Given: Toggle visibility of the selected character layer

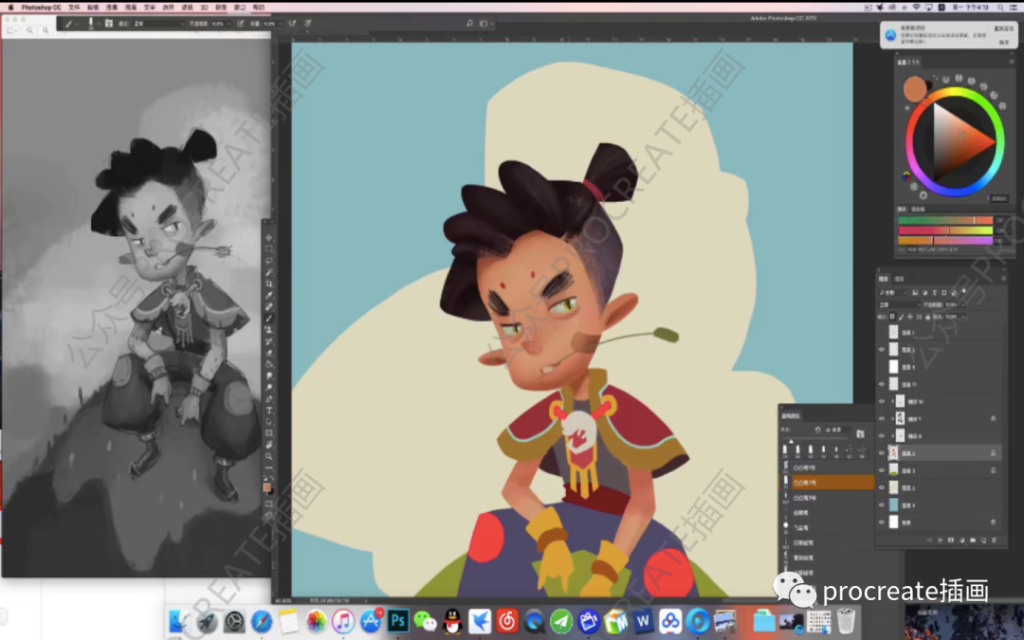Looking at the screenshot, I should 881,453.
